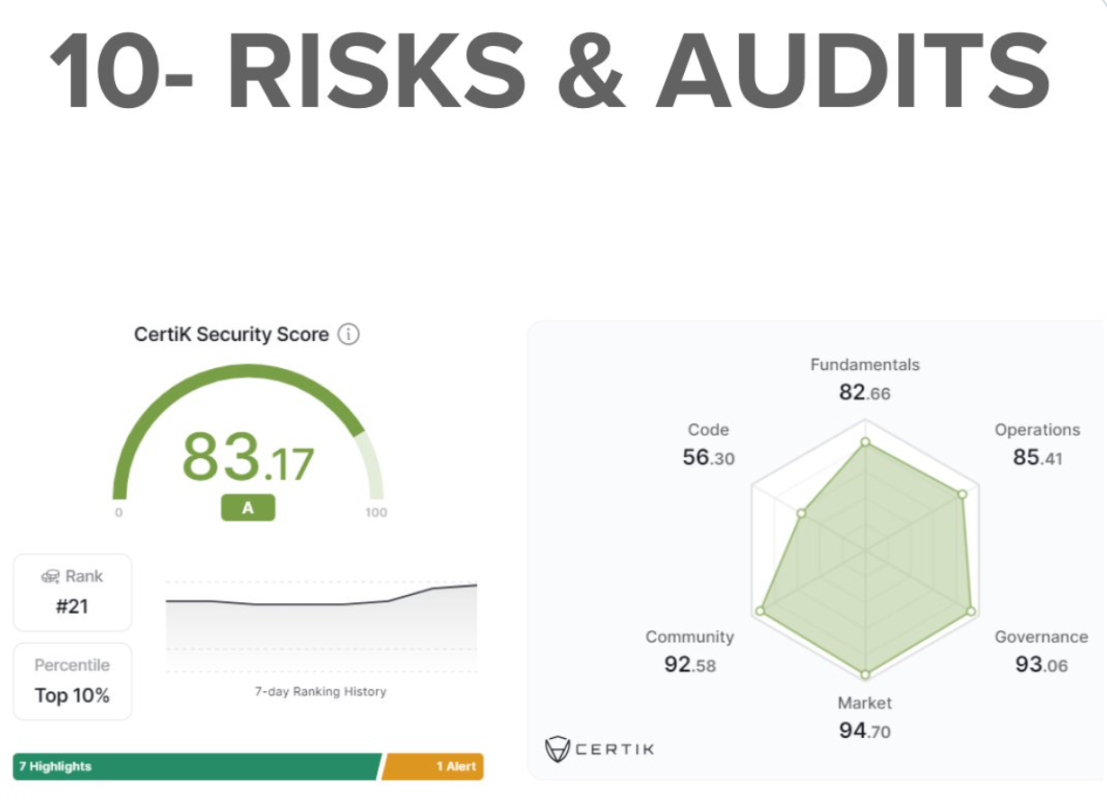This screenshot has height=811, width=1107.
Task: Click the Code 56.30 score label
Action: coord(708,445)
